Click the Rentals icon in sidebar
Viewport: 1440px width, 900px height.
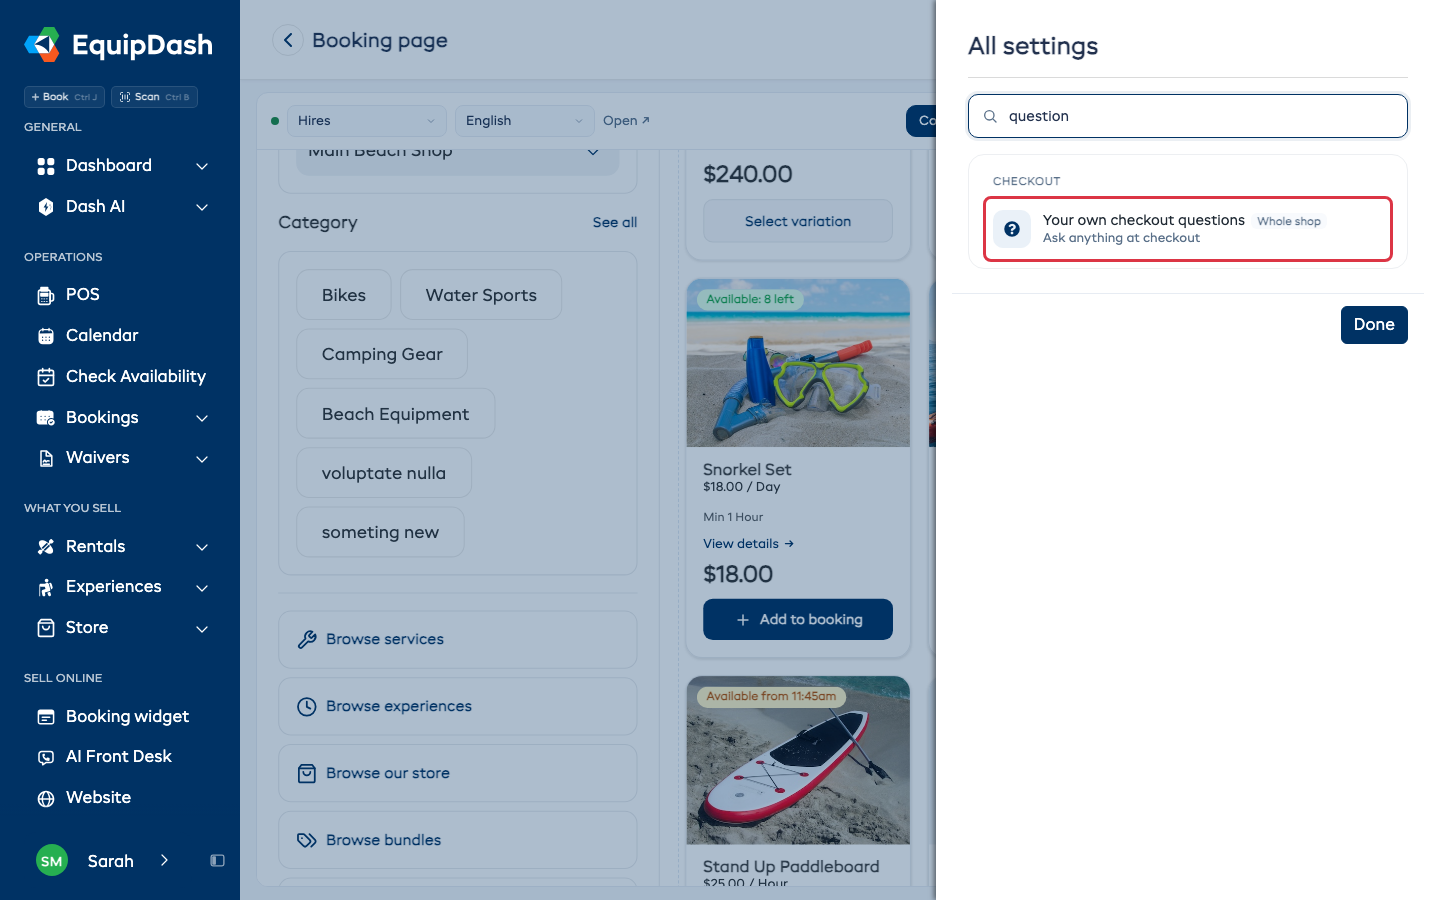[x=46, y=547]
